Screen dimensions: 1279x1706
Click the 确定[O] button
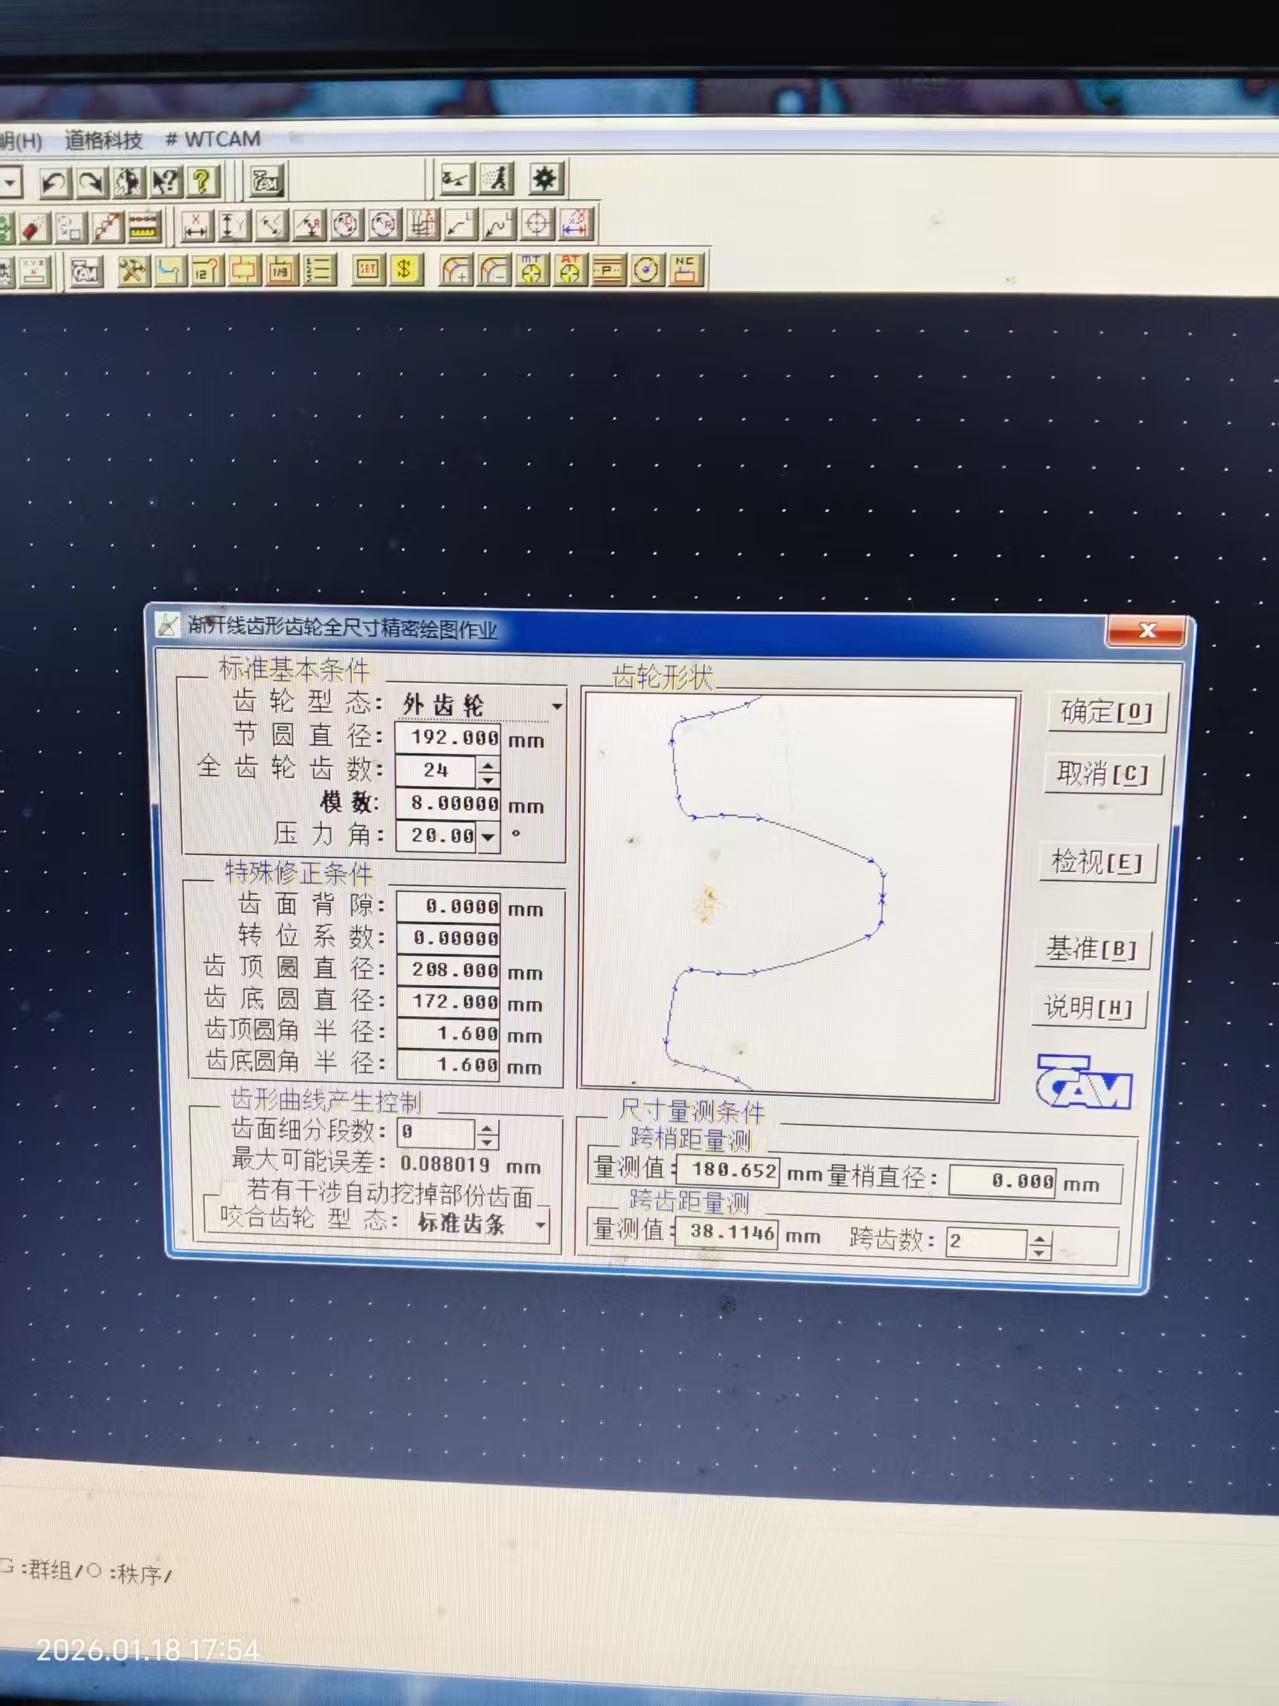1107,712
